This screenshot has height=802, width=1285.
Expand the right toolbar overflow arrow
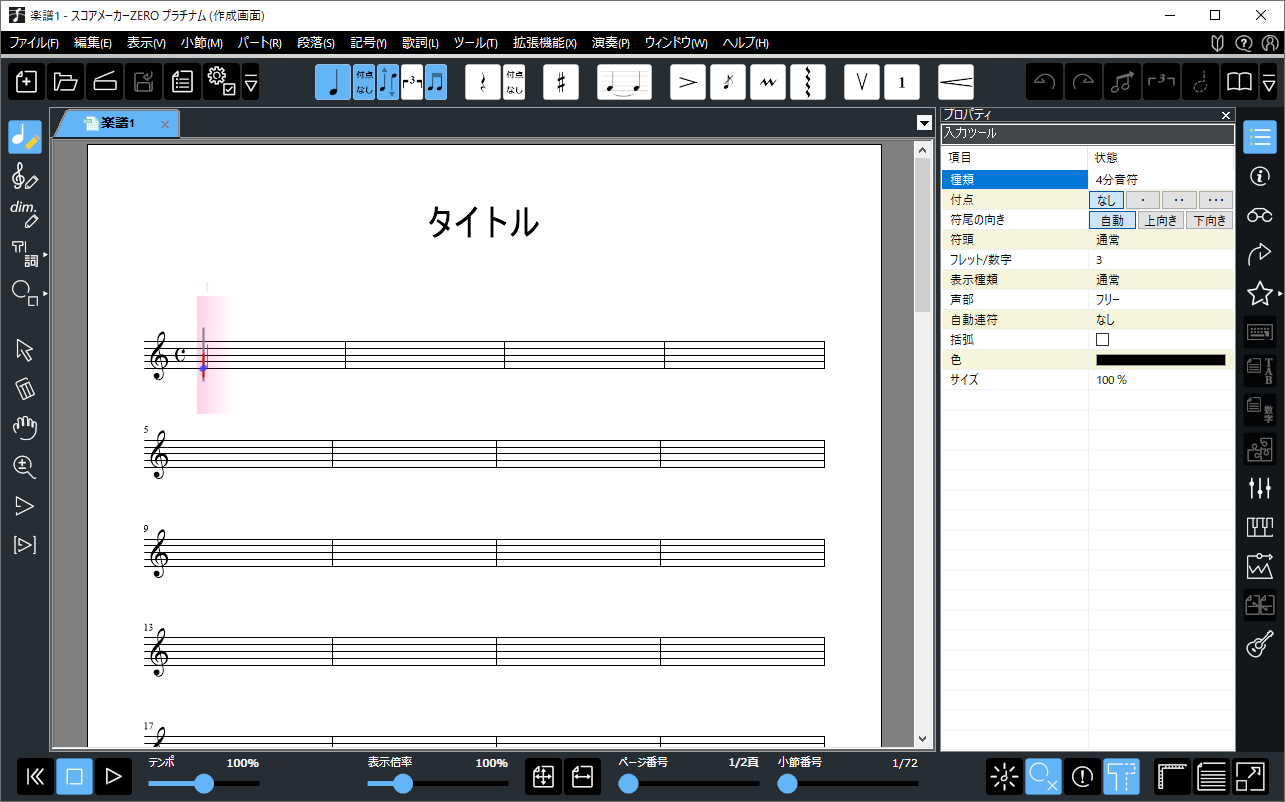(1269, 82)
